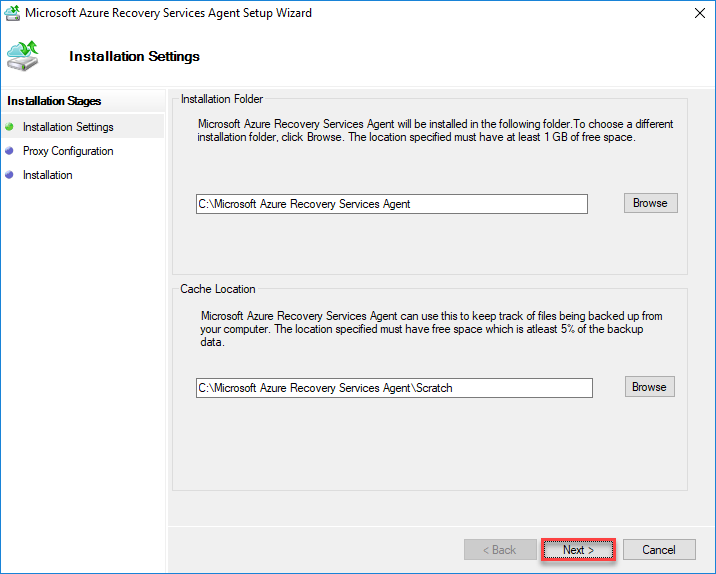Click the Installation Folder group label
Screen dimensions: 716x574
[x=221, y=99]
